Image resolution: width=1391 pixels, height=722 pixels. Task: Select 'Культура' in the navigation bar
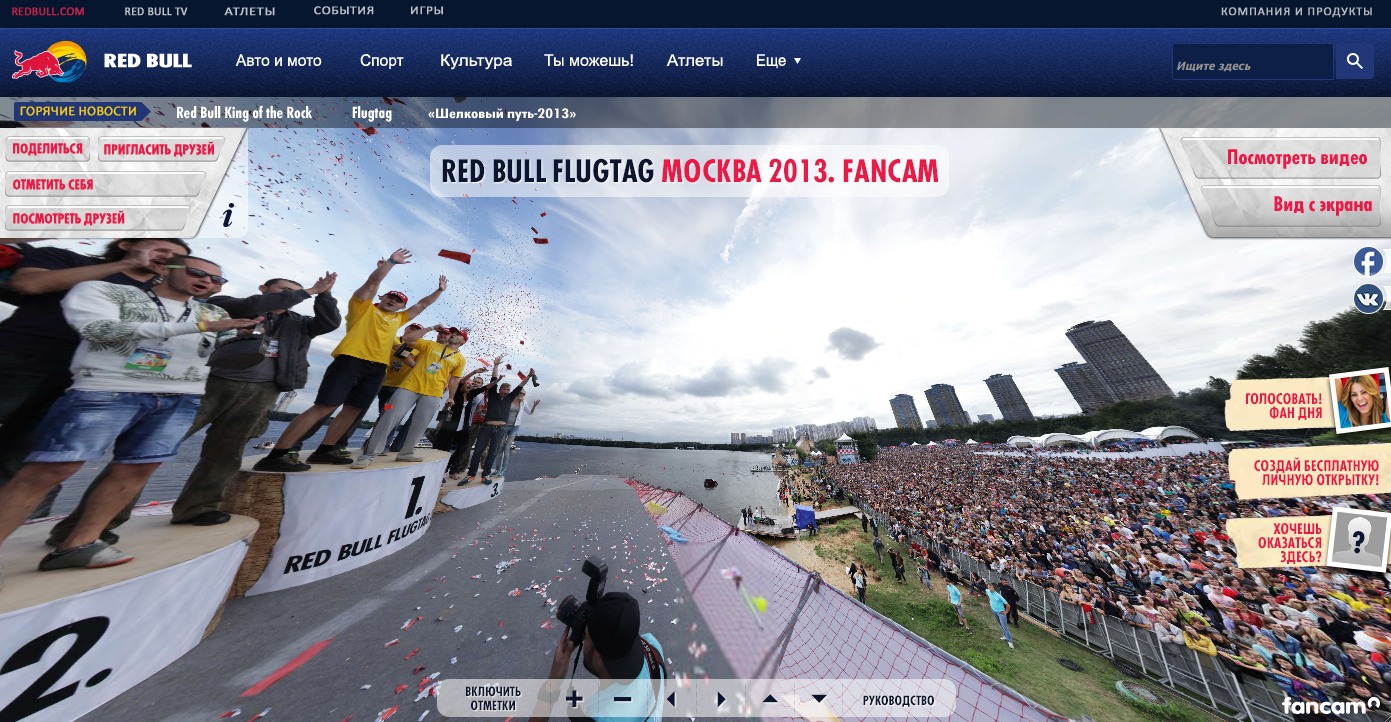pos(476,61)
